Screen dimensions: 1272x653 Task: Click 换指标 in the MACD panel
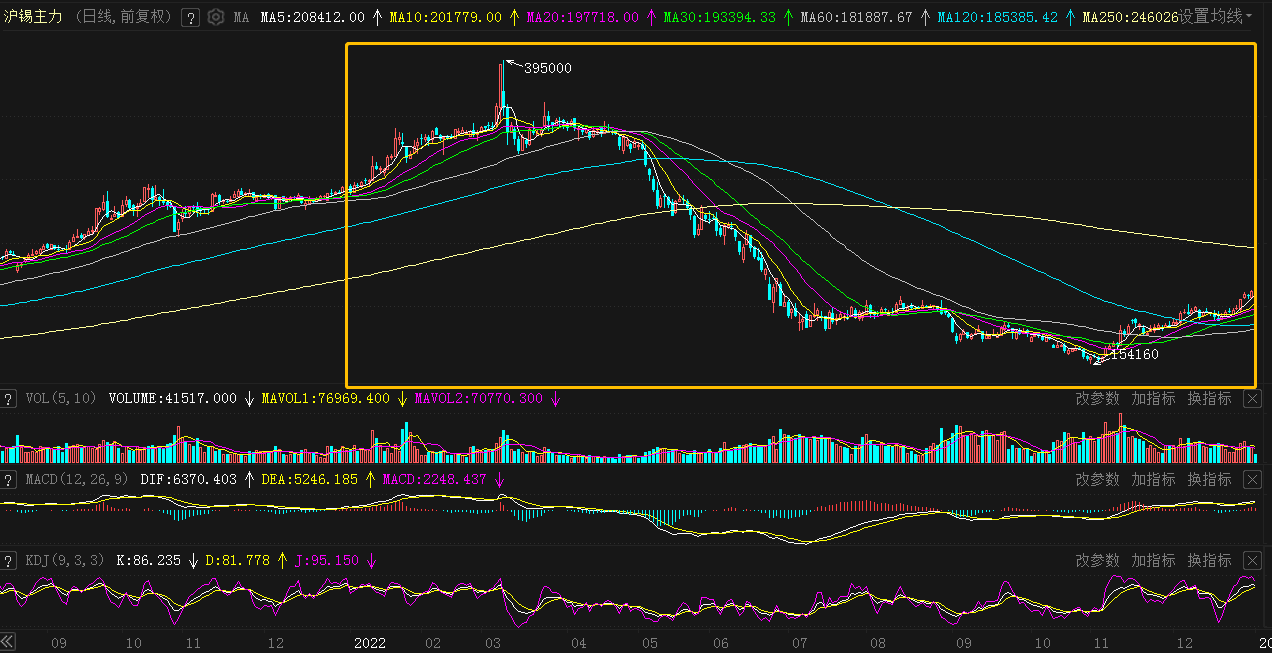[1209, 480]
